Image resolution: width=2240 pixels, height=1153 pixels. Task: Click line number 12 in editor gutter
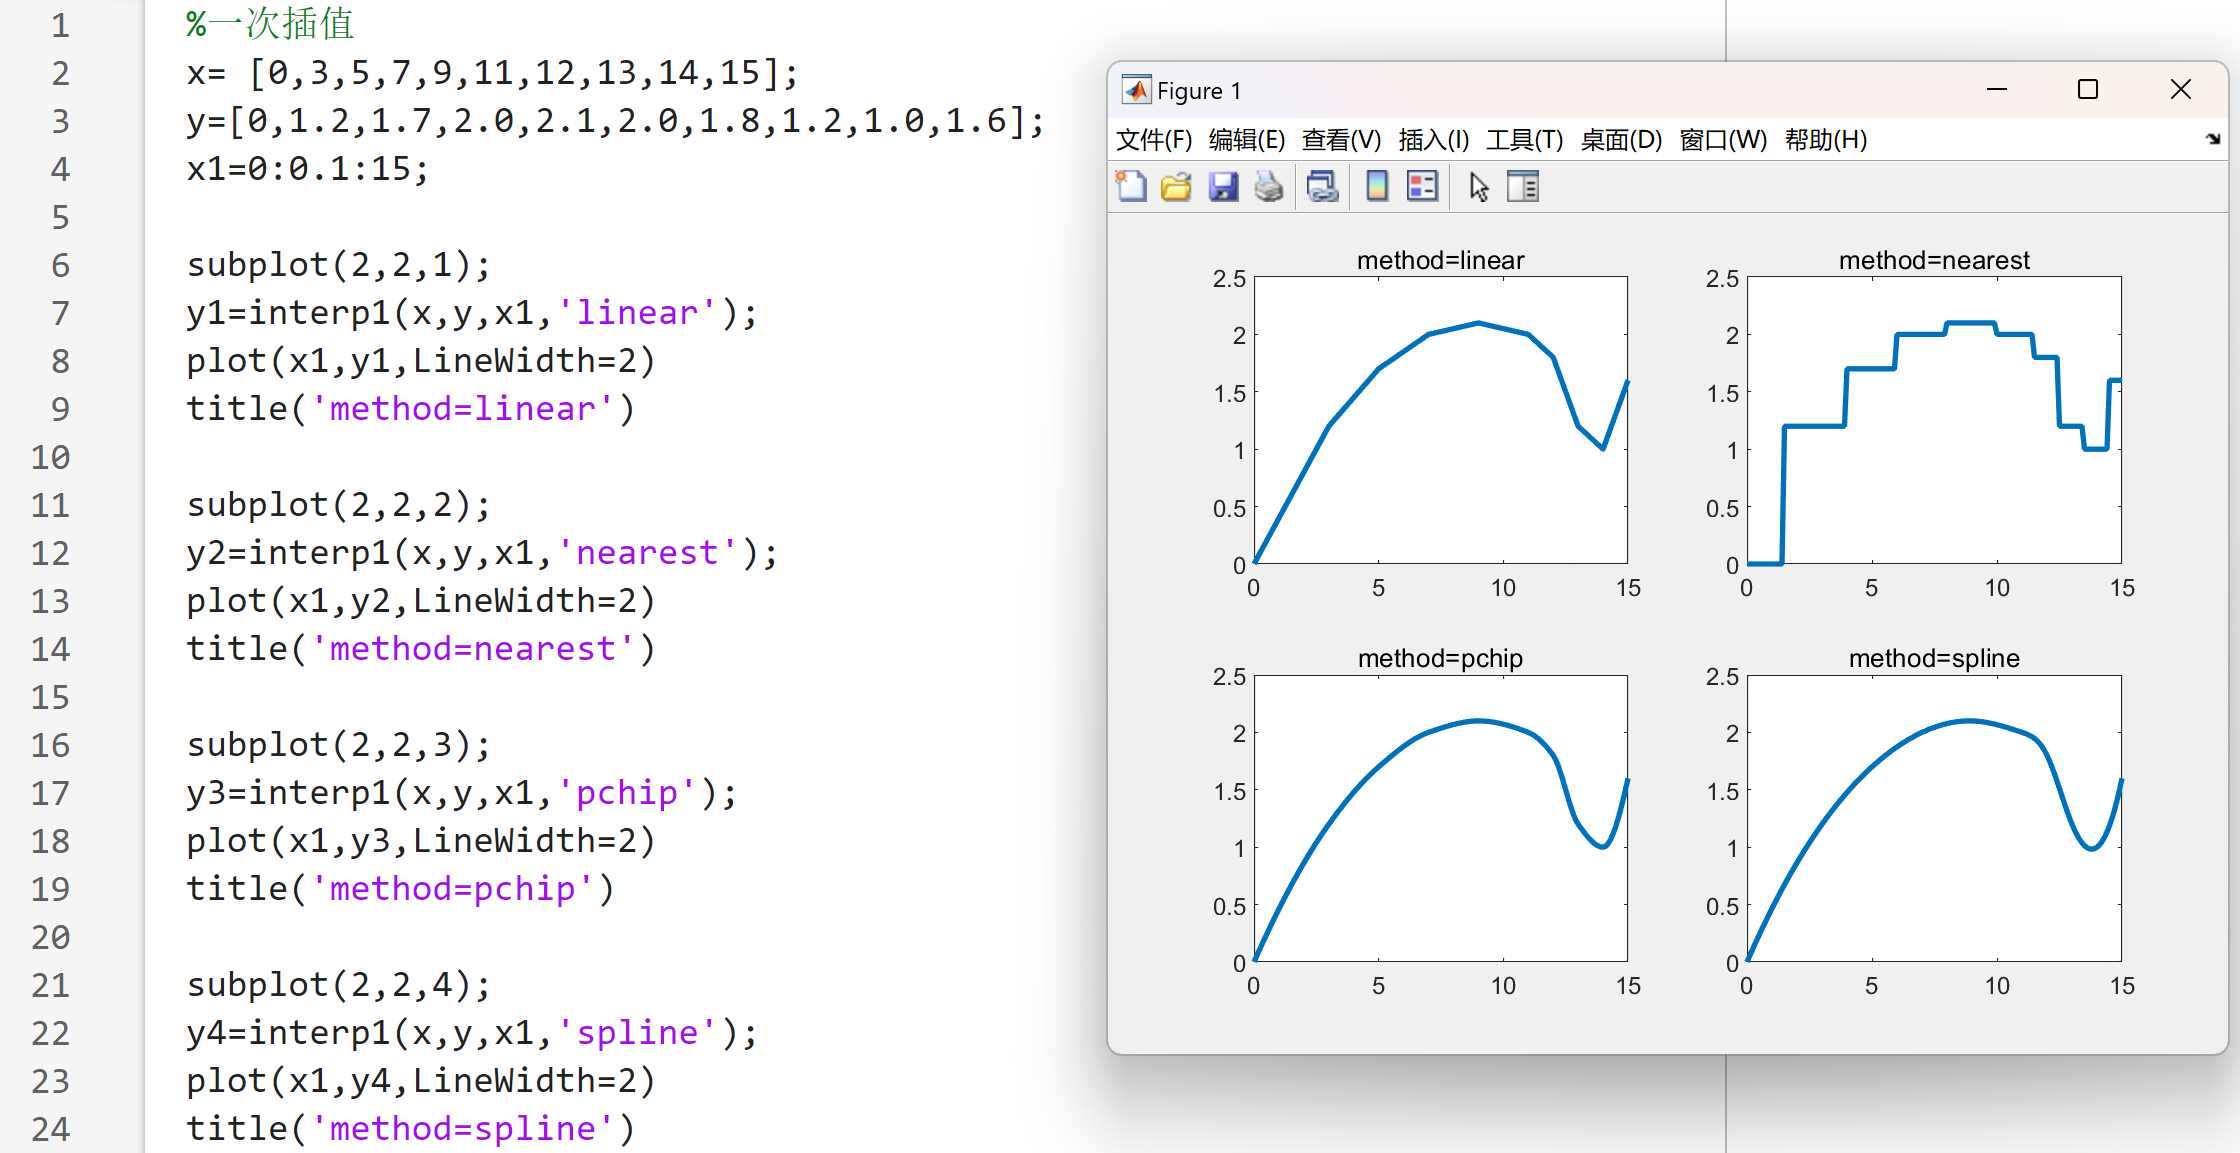50,553
